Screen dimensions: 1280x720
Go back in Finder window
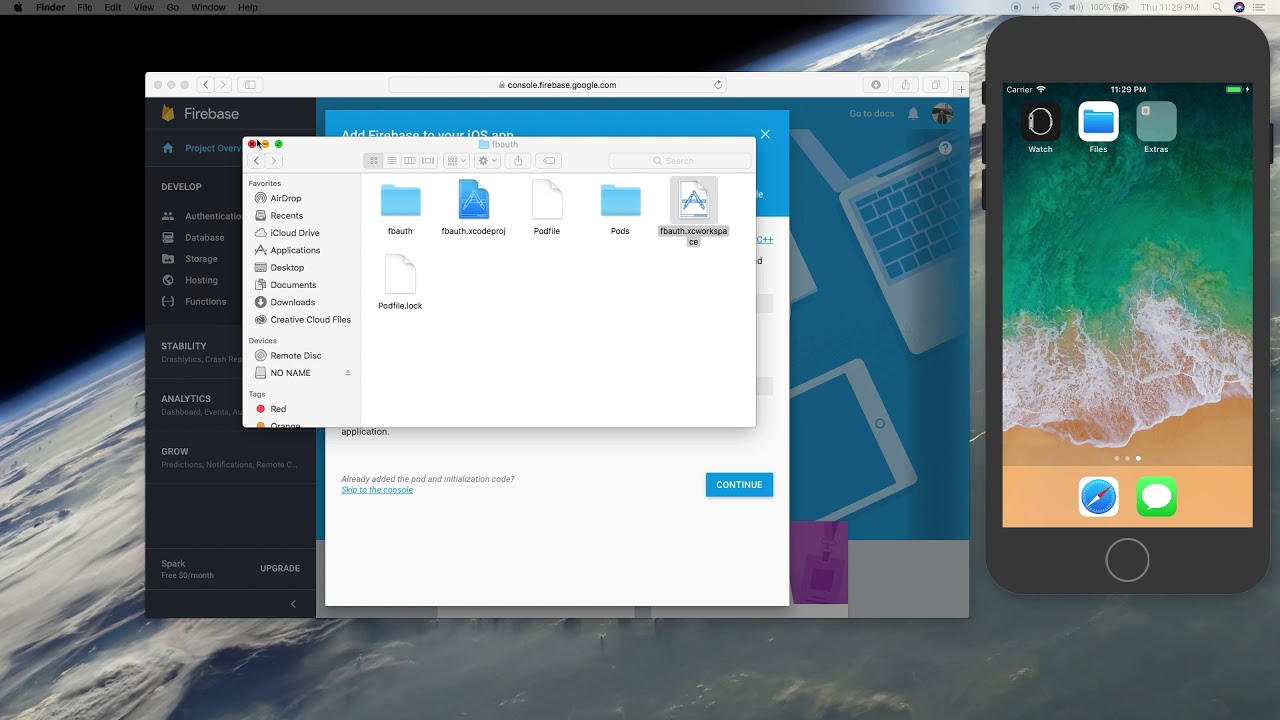(257, 160)
